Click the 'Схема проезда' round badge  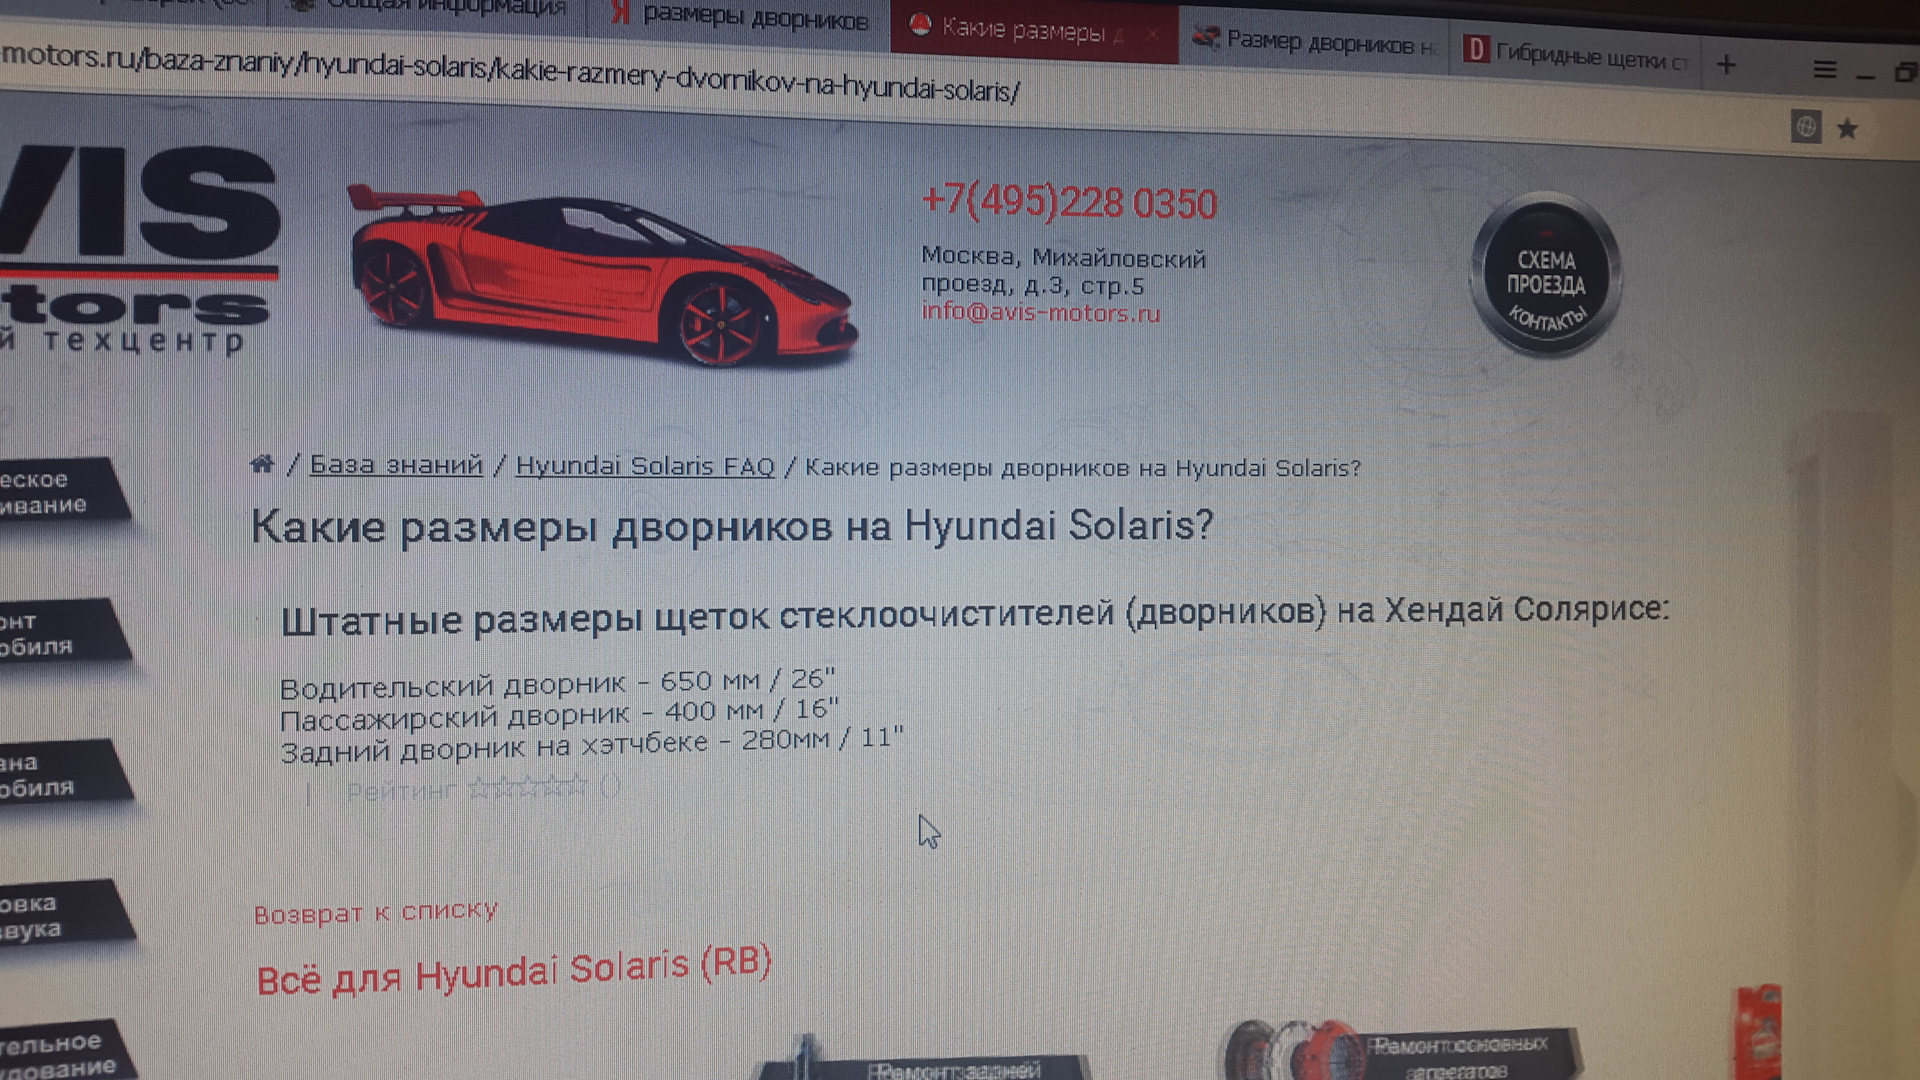[1545, 275]
